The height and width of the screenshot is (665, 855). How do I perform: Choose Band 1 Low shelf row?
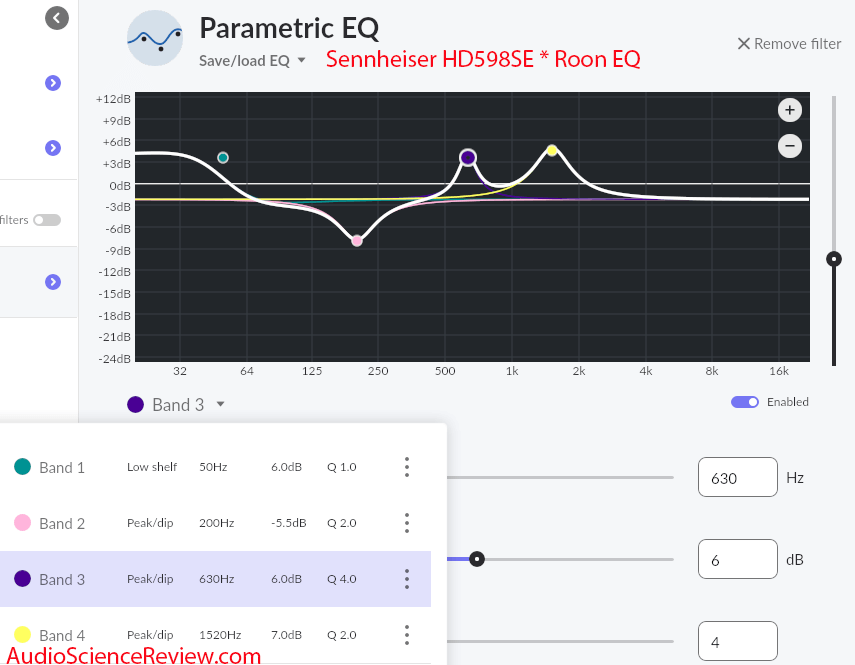(x=215, y=467)
